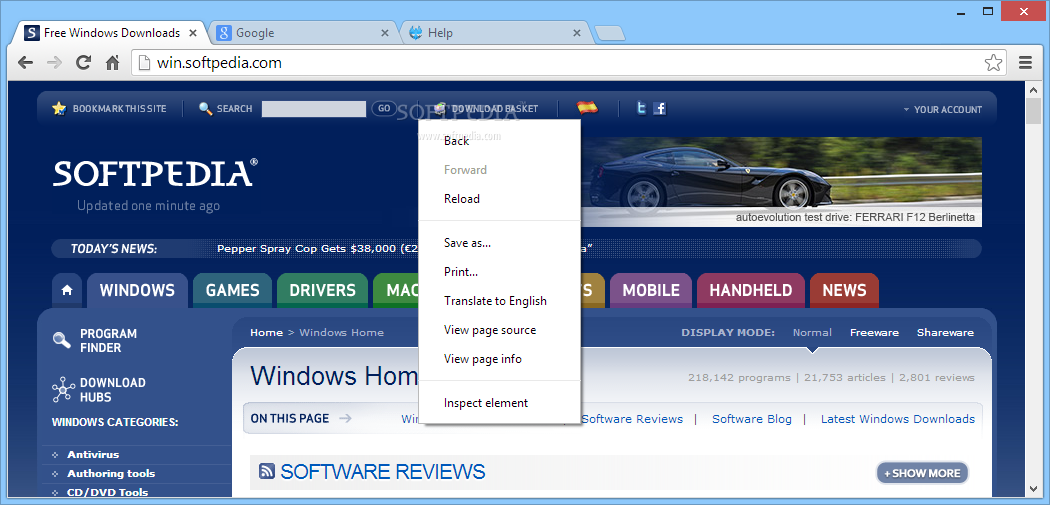Viewport: 1050px width, 505px height.
Task: Open the Software Reviews page link
Action: 632,419
